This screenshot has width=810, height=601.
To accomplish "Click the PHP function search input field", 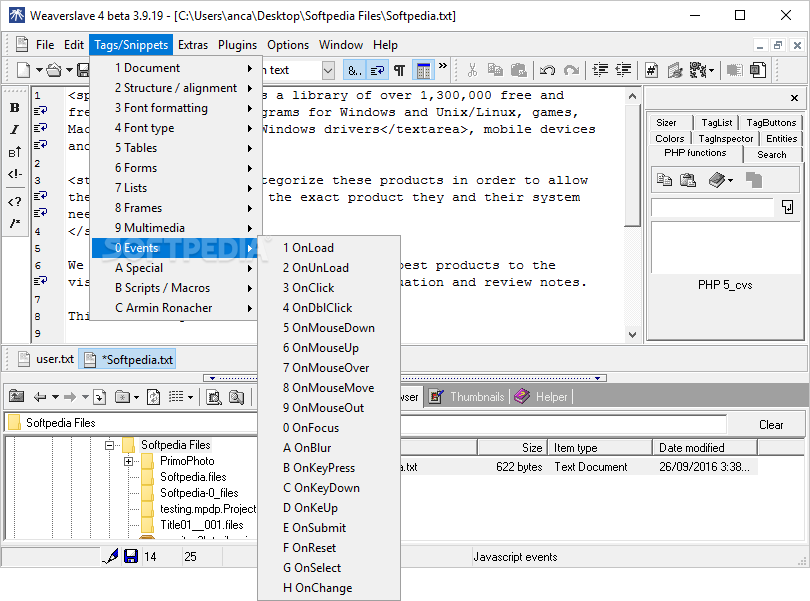I will 712,208.
